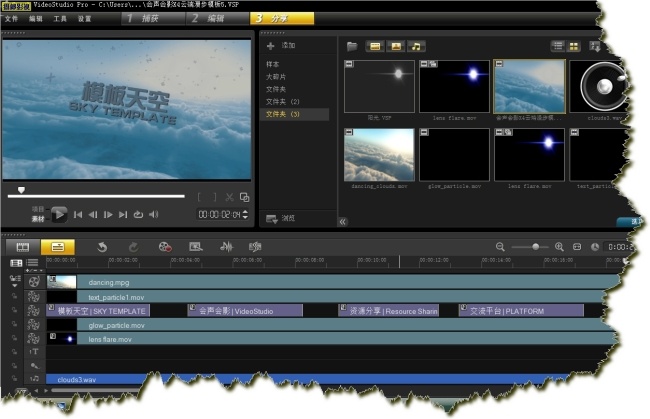Viewport: 650px width, 419px height.
Task: Open the 编辑 menu in the menu bar
Action: pos(36,19)
